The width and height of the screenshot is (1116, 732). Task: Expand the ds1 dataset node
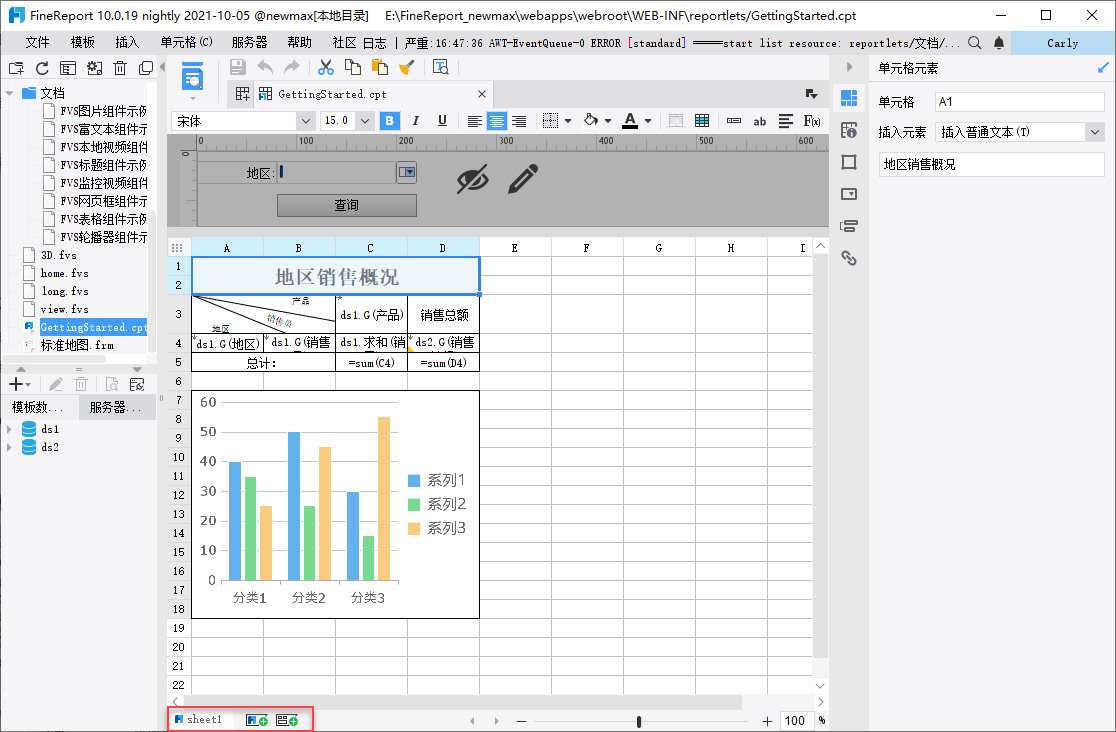click(10, 429)
